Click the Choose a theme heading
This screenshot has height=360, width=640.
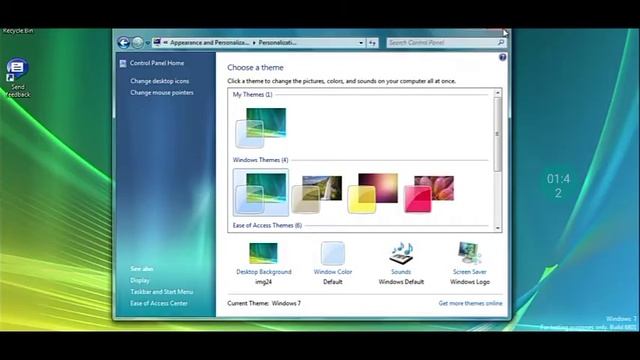pos(256,68)
